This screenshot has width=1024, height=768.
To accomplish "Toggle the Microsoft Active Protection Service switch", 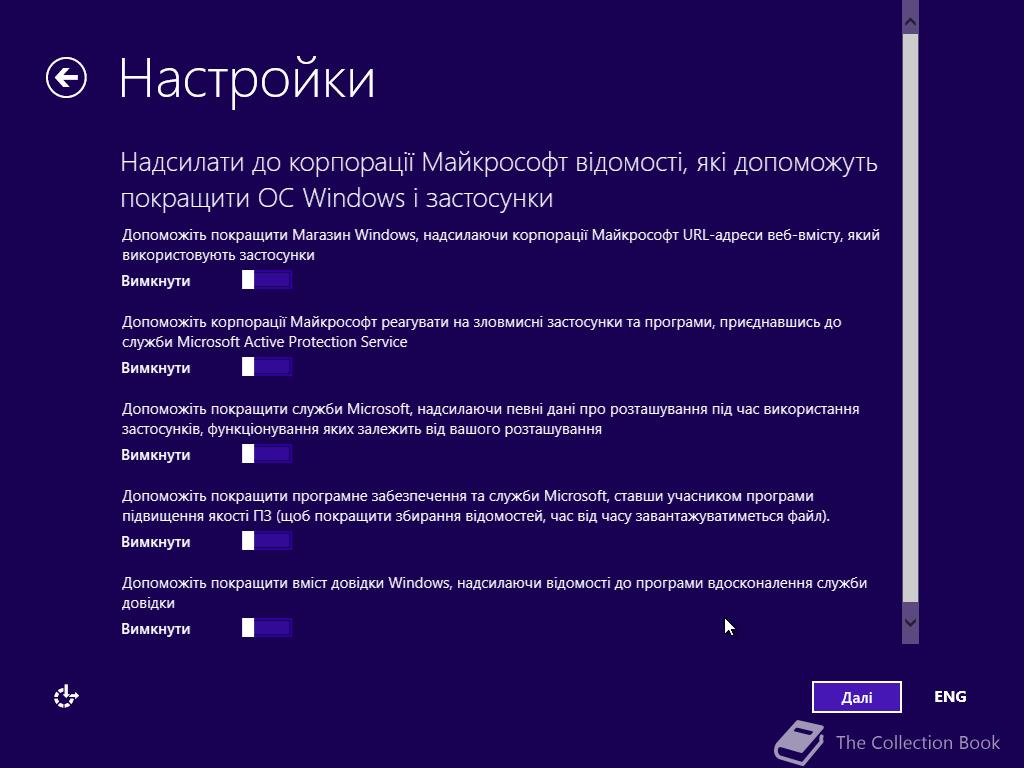I will (x=266, y=367).
